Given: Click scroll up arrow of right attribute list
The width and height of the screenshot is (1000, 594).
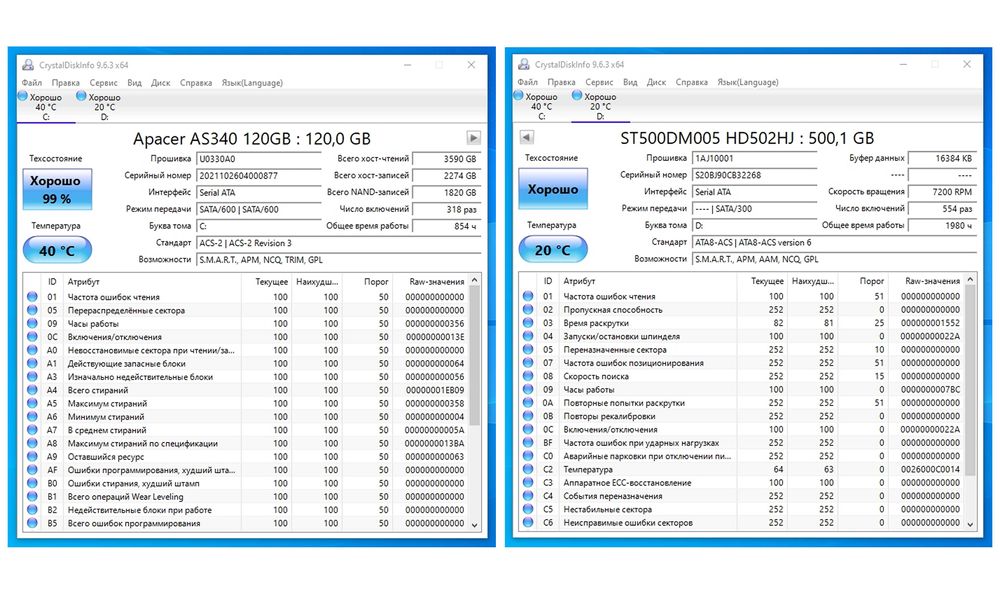Looking at the screenshot, I should [x=970, y=279].
